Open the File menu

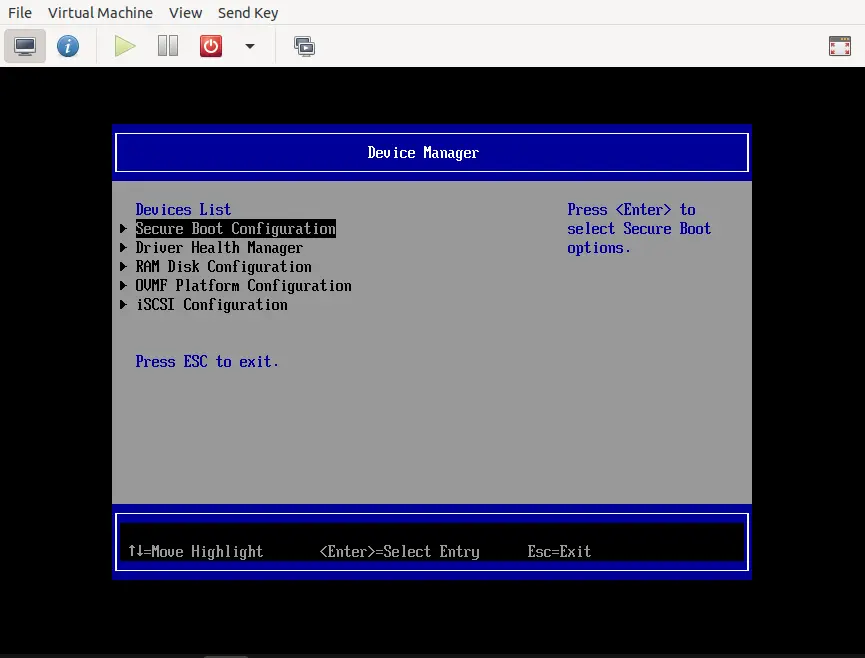tap(20, 13)
